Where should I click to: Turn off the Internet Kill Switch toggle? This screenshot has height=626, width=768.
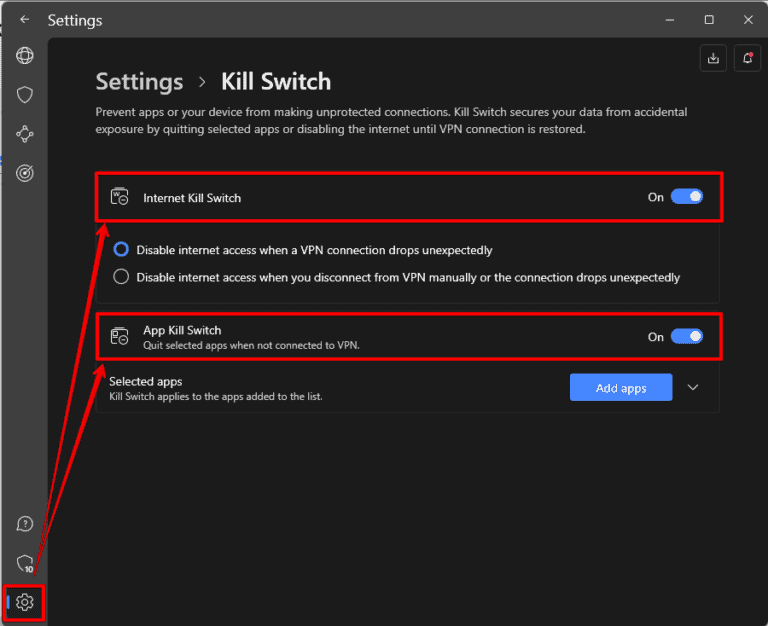point(686,197)
